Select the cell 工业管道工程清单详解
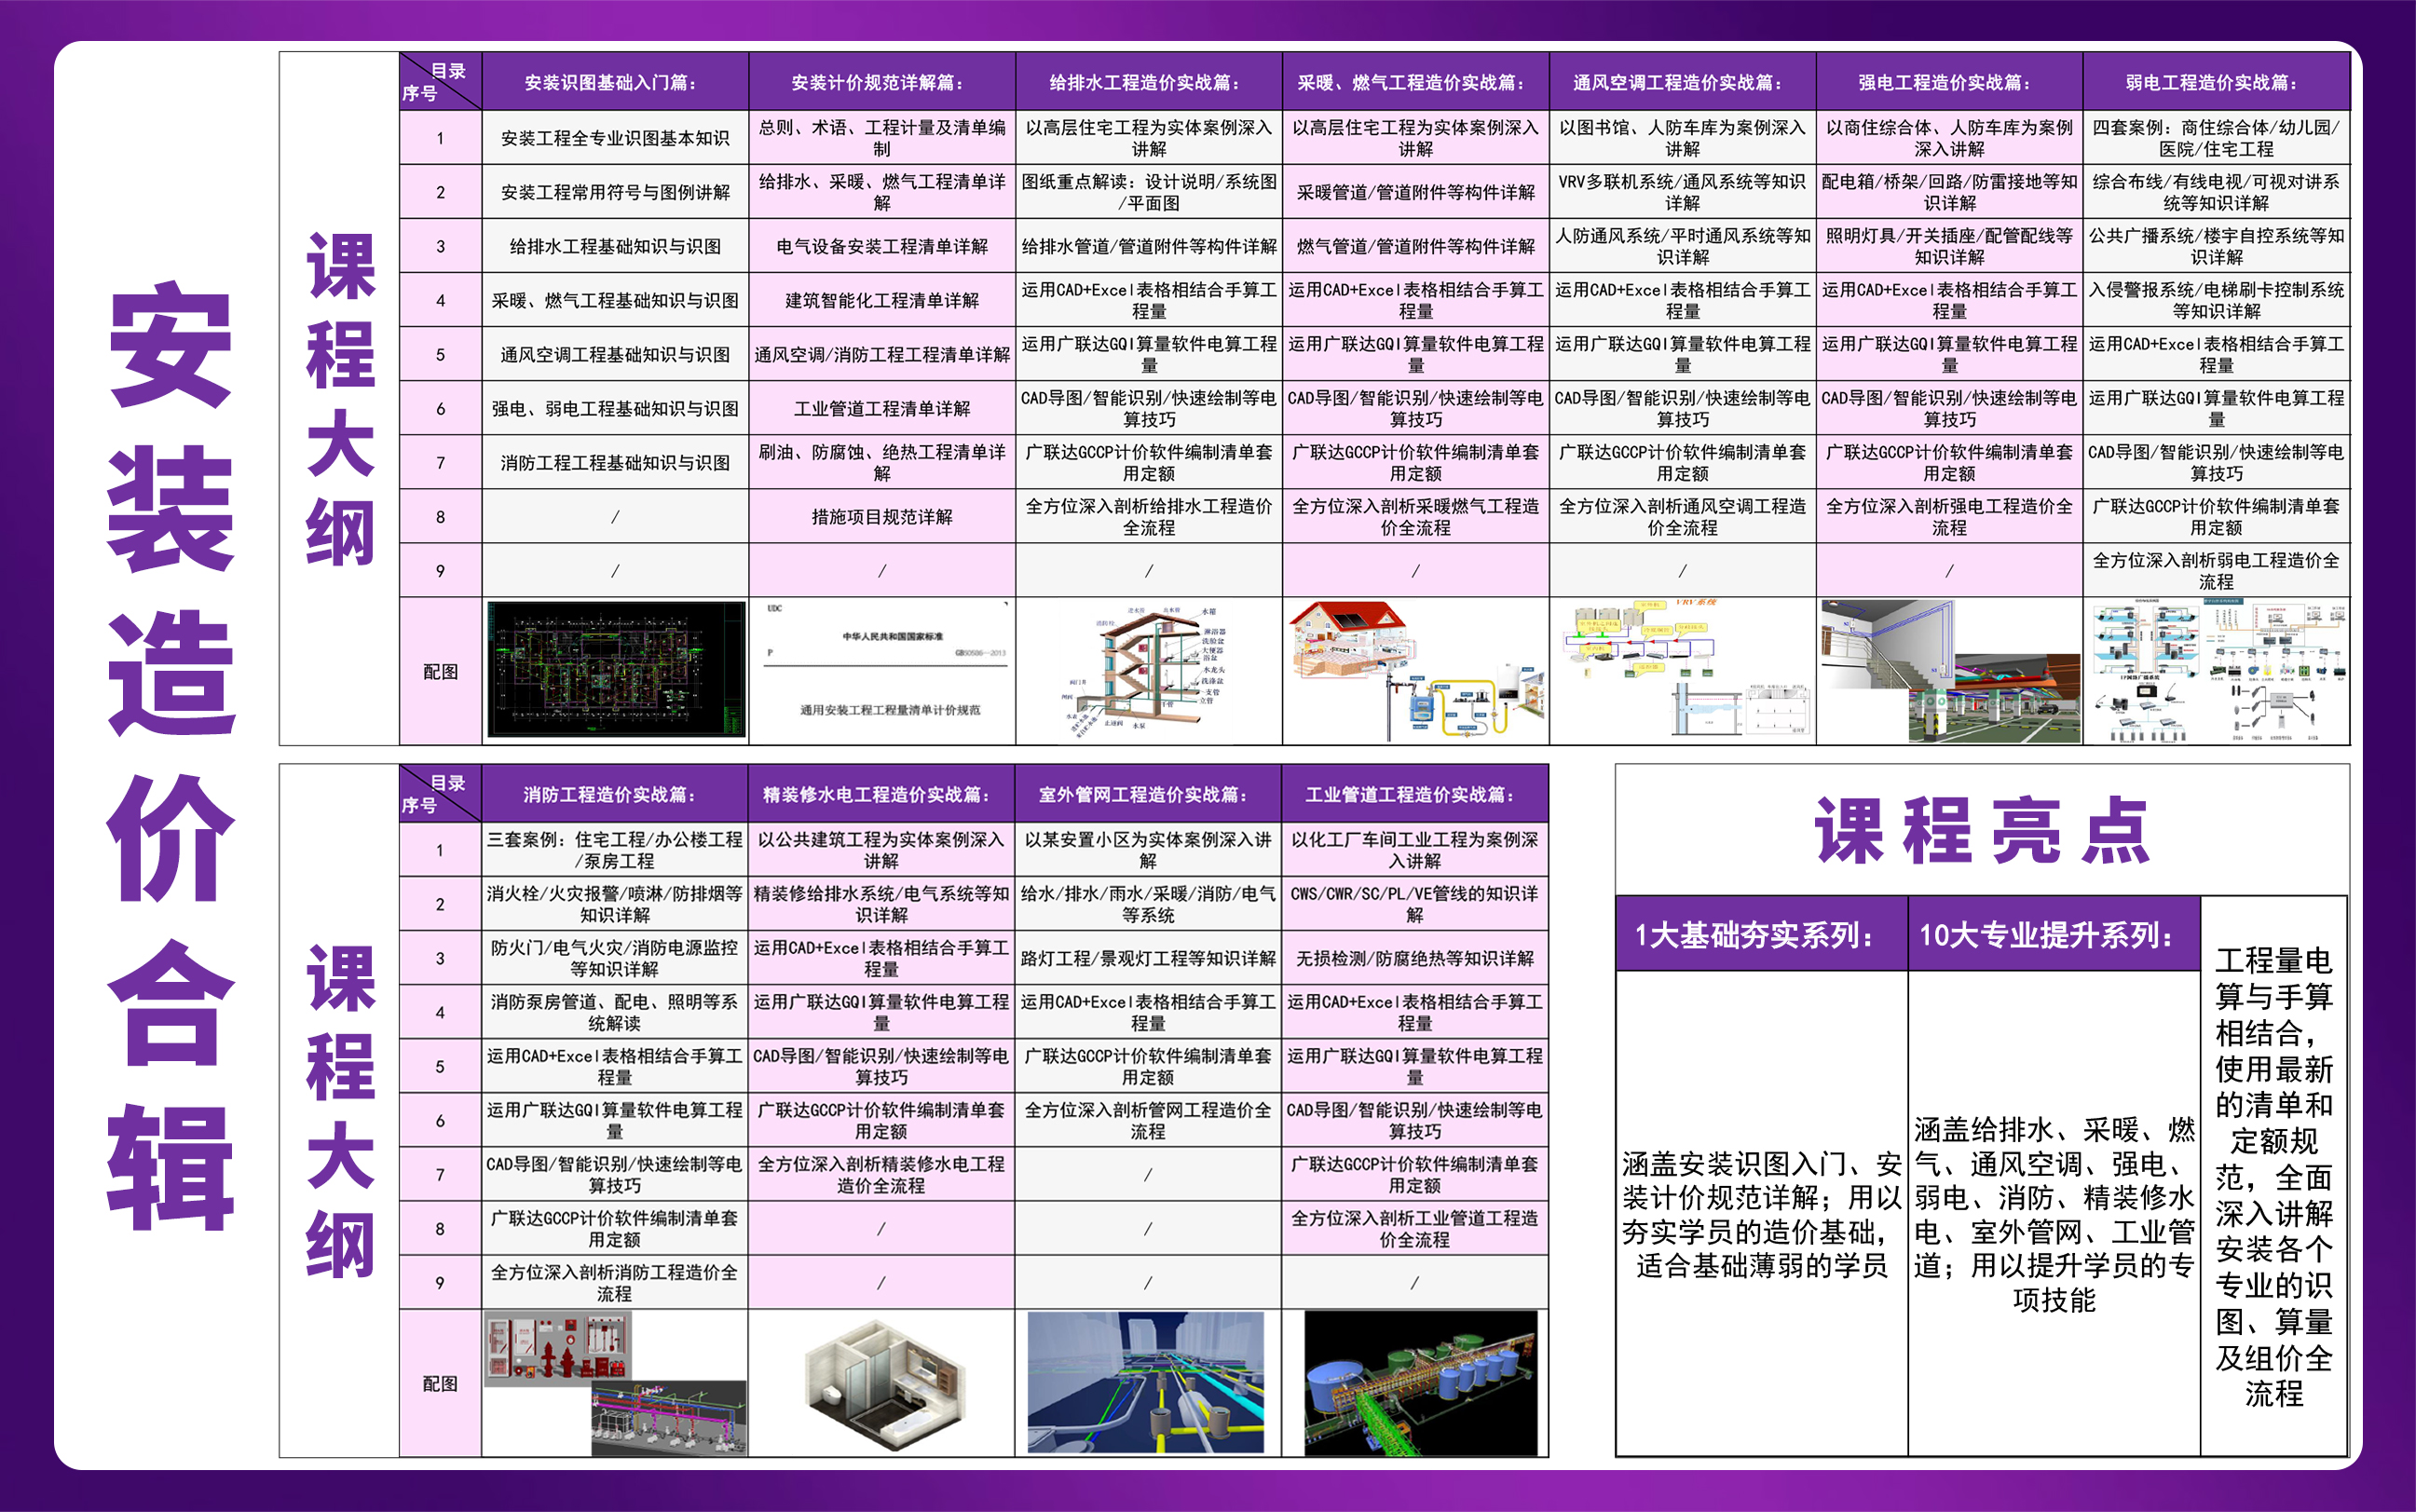Image resolution: width=2416 pixels, height=1512 pixels. pos(883,408)
